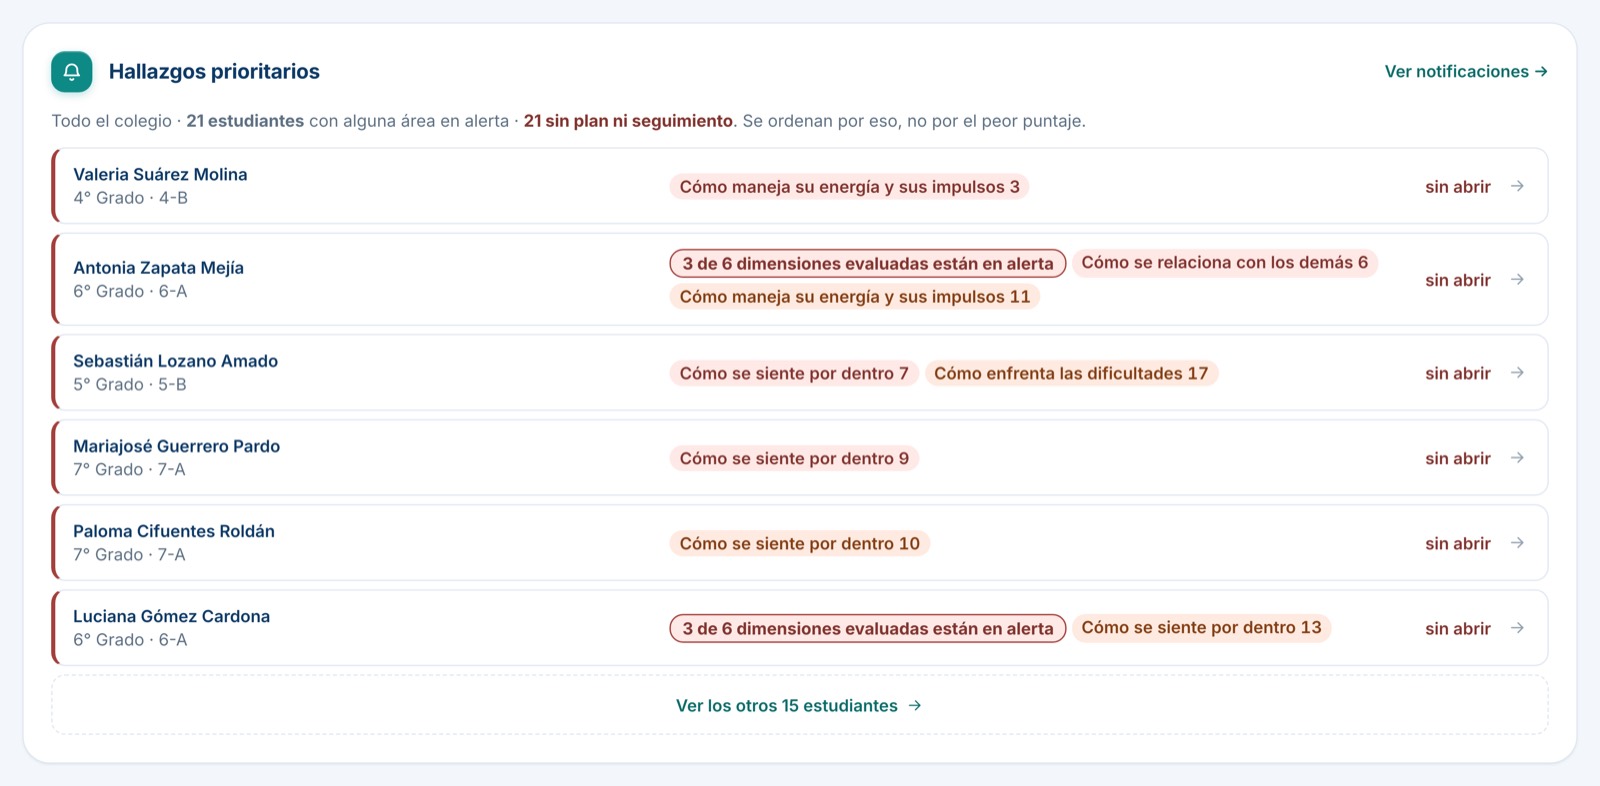This screenshot has height=786, width=1600.
Task: Click 'sin abrir' status for Paloma Cifuentes
Action: point(1458,543)
